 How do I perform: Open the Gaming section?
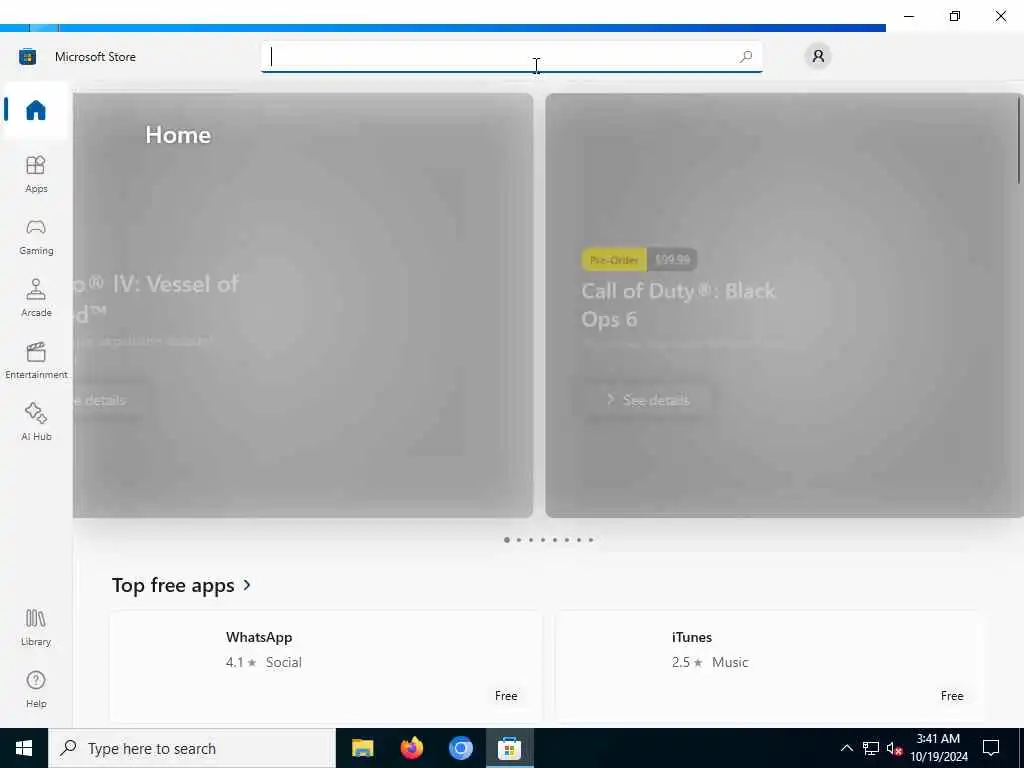coord(36,236)
